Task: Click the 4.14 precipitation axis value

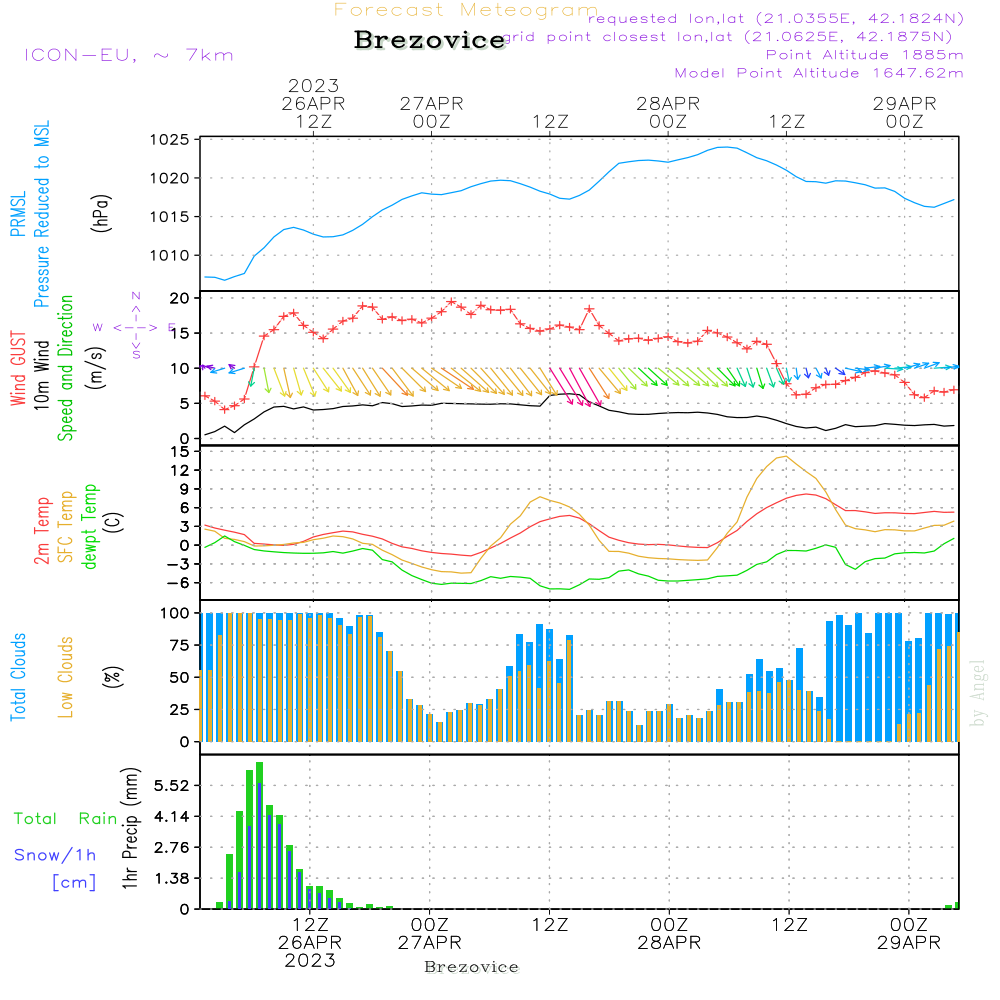Action: click(x=172, y=816)
